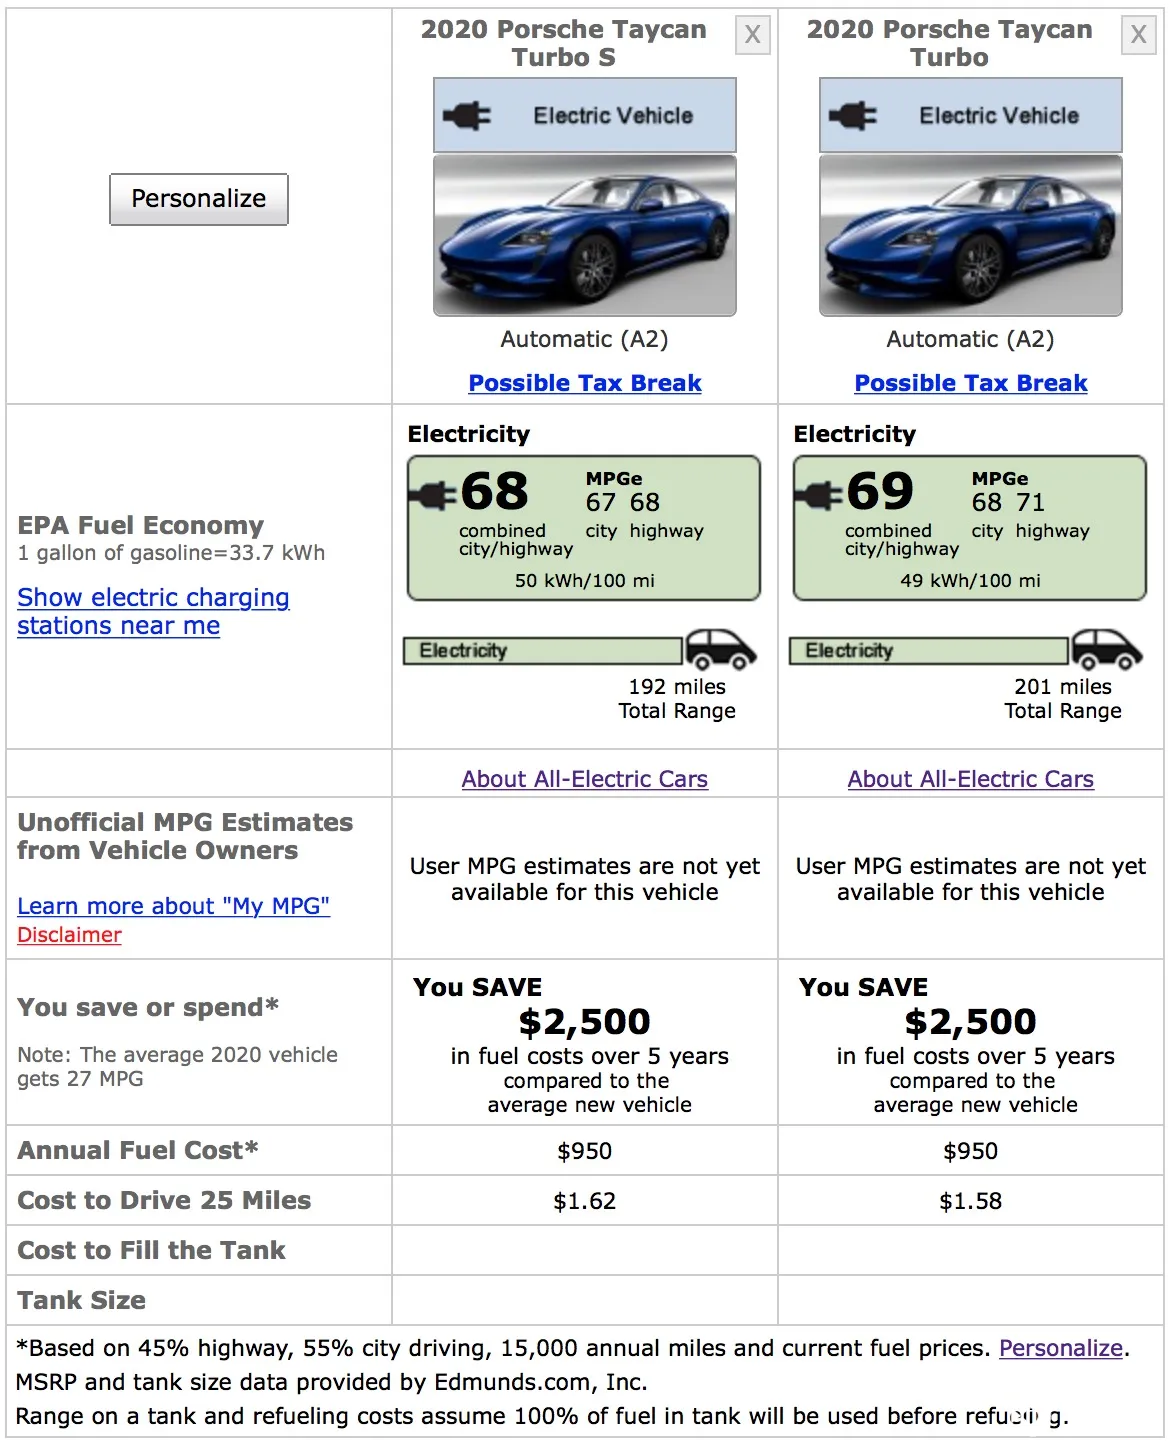Show electric charging stations near me
Viewport: 1172px width, 1448px height.
click(153, 611)
